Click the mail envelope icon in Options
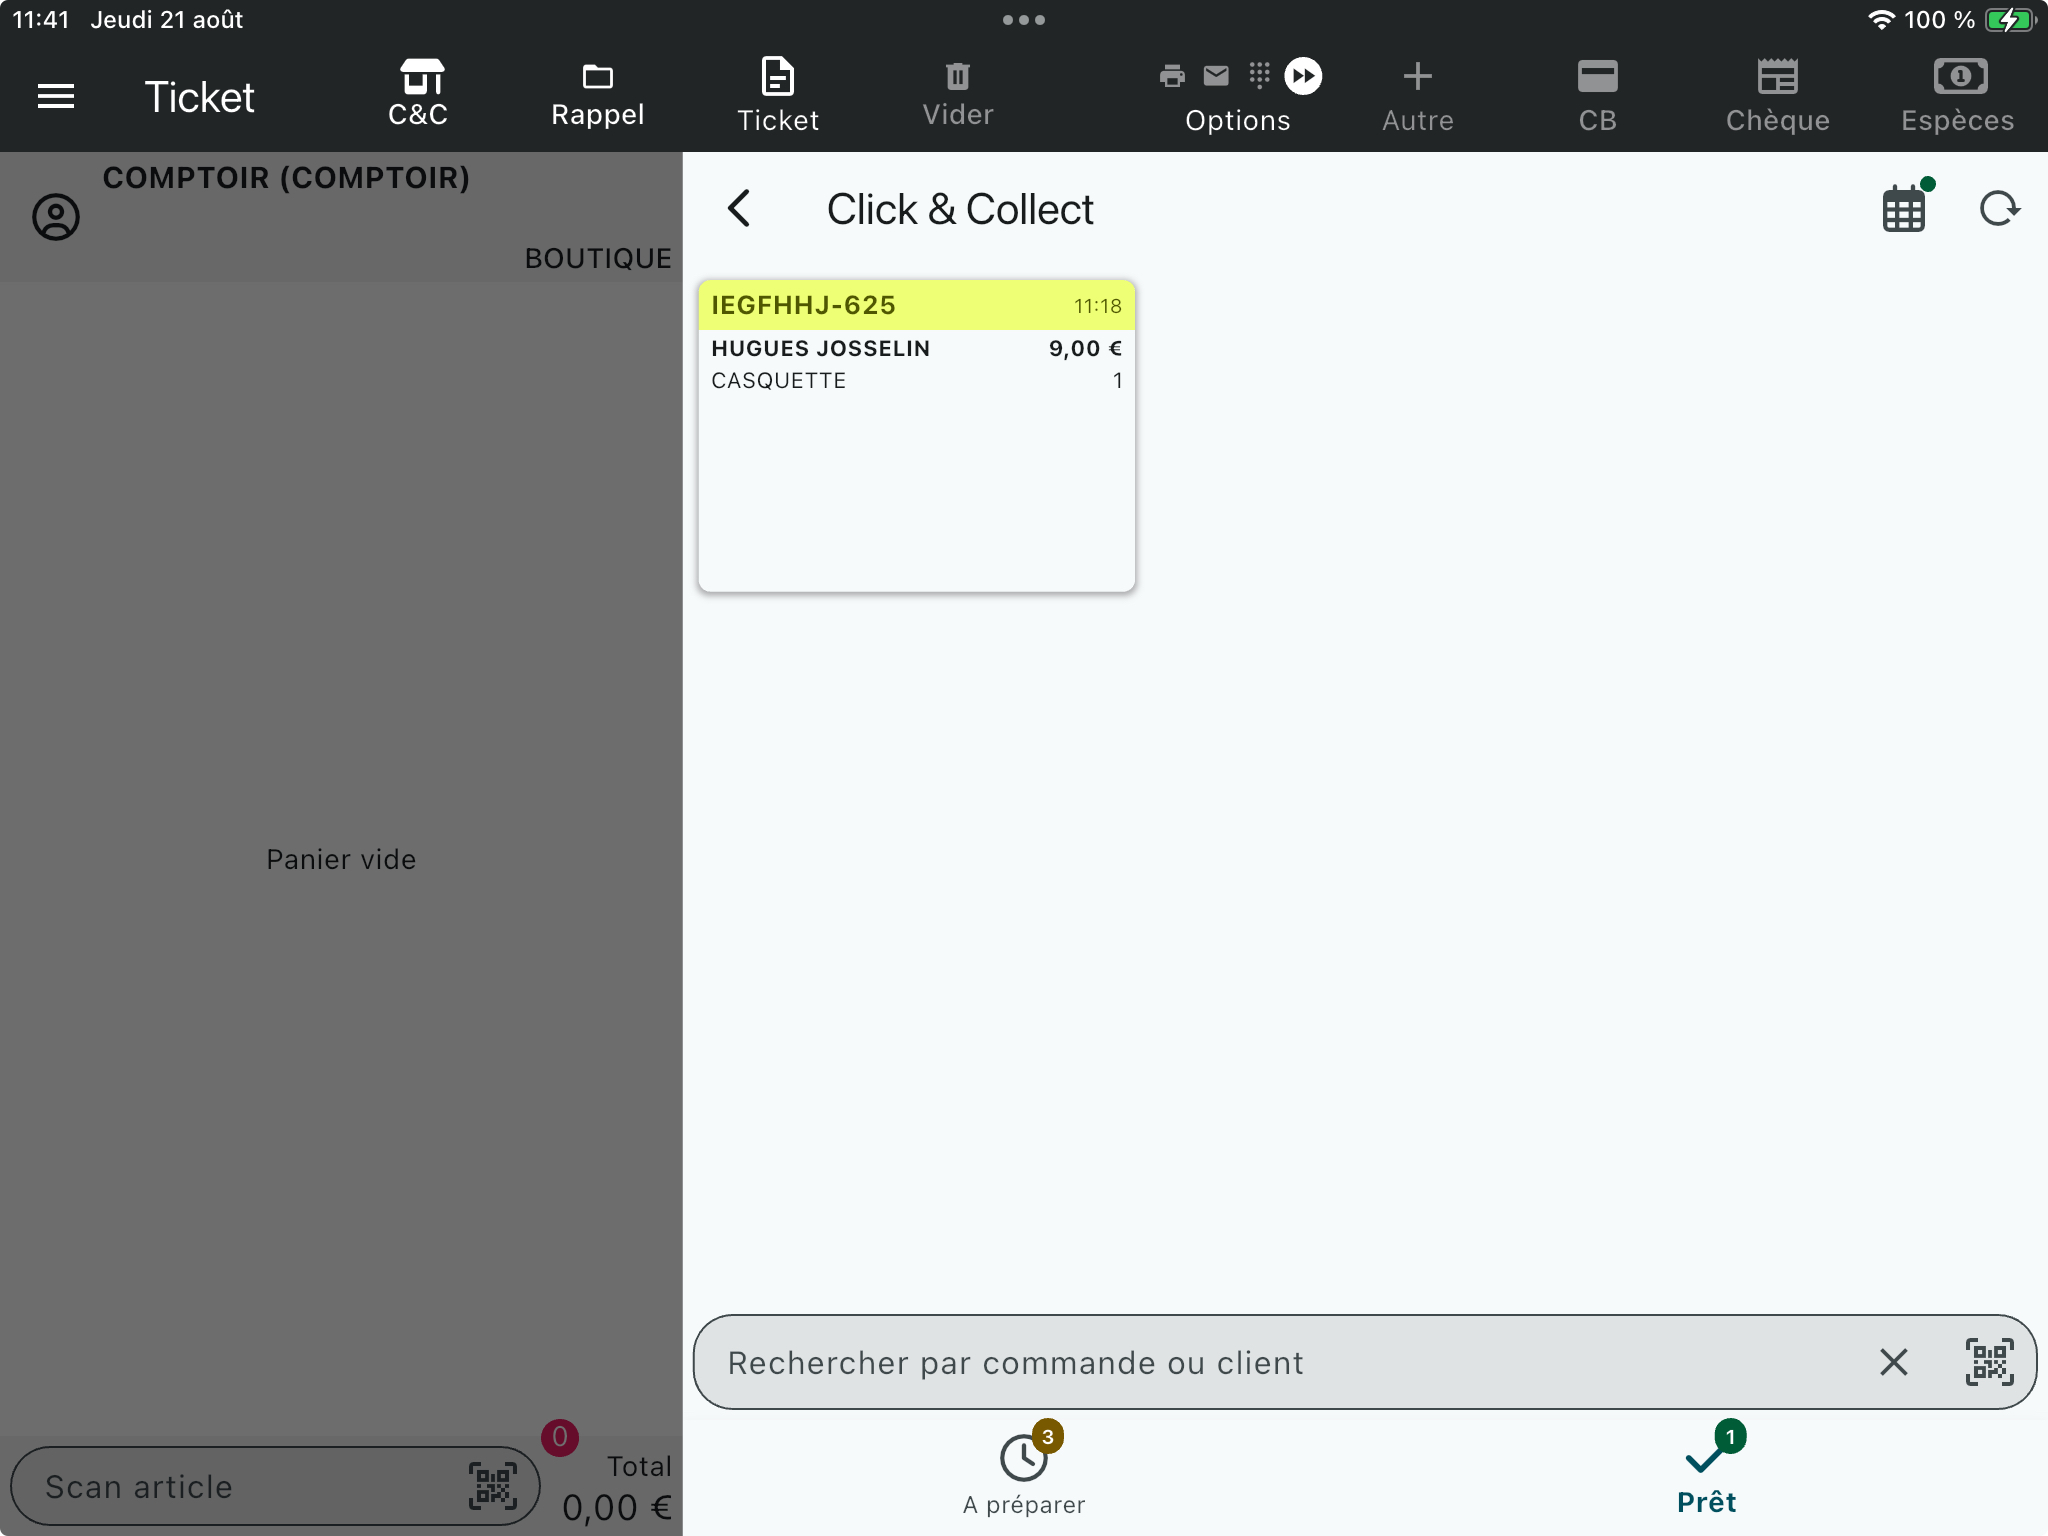This screenshot has height=1536, width=2048. (1216, 76)
